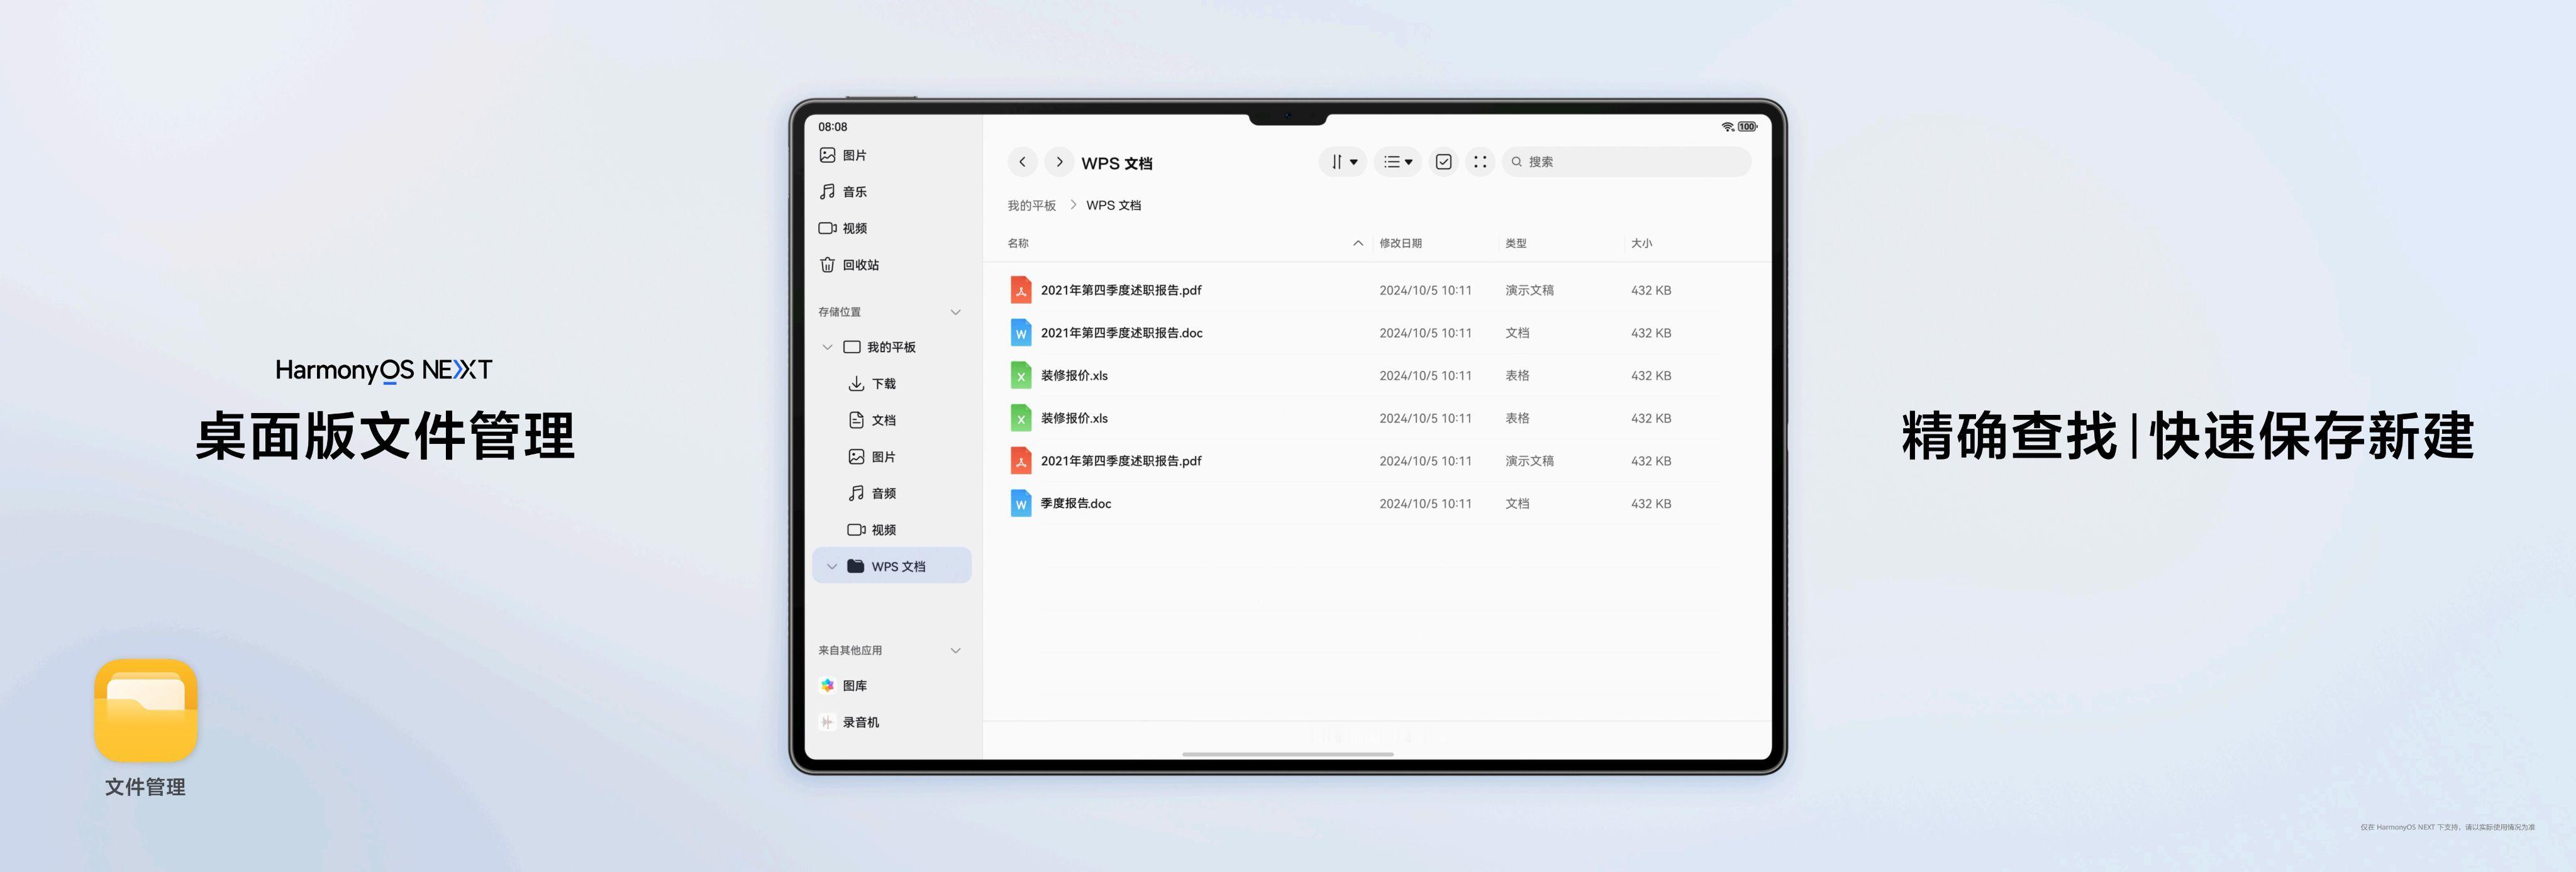Click the 搜索 search field

coord(1627,162)
